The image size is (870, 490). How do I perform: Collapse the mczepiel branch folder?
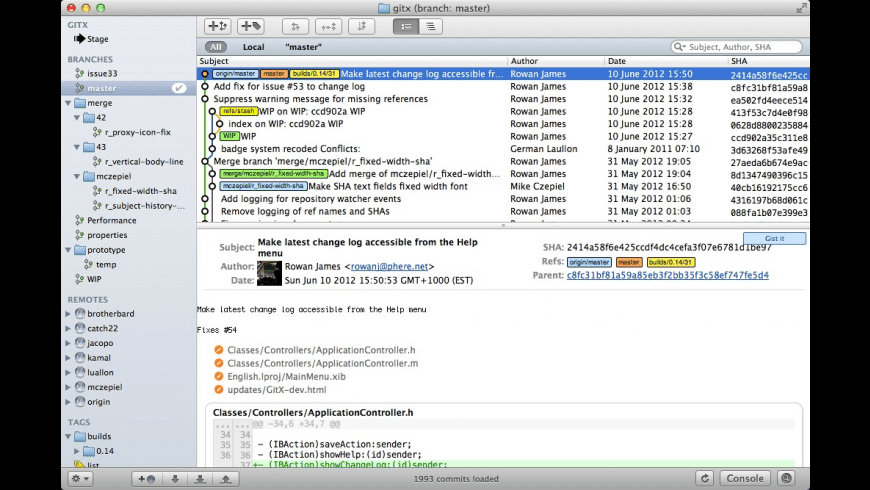point(77,176)
